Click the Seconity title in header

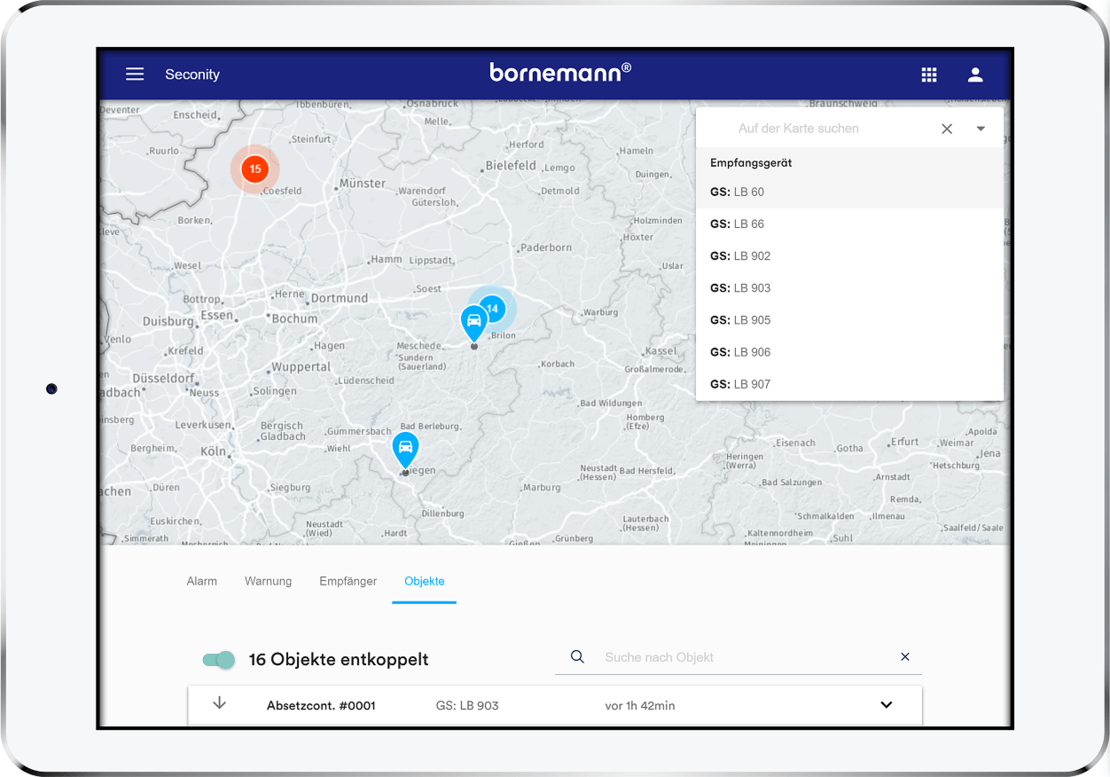click(193, 74)
